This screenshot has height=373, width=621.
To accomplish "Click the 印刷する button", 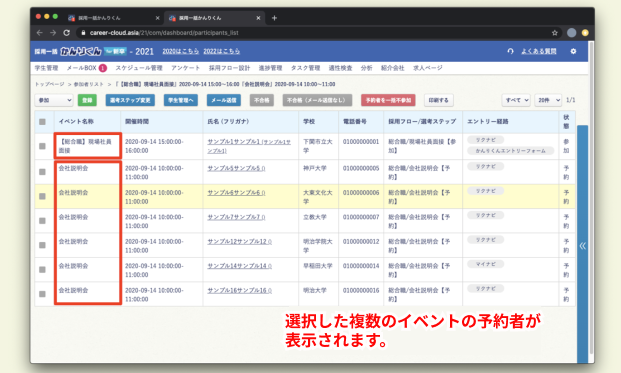I will [x=438, y=100].
